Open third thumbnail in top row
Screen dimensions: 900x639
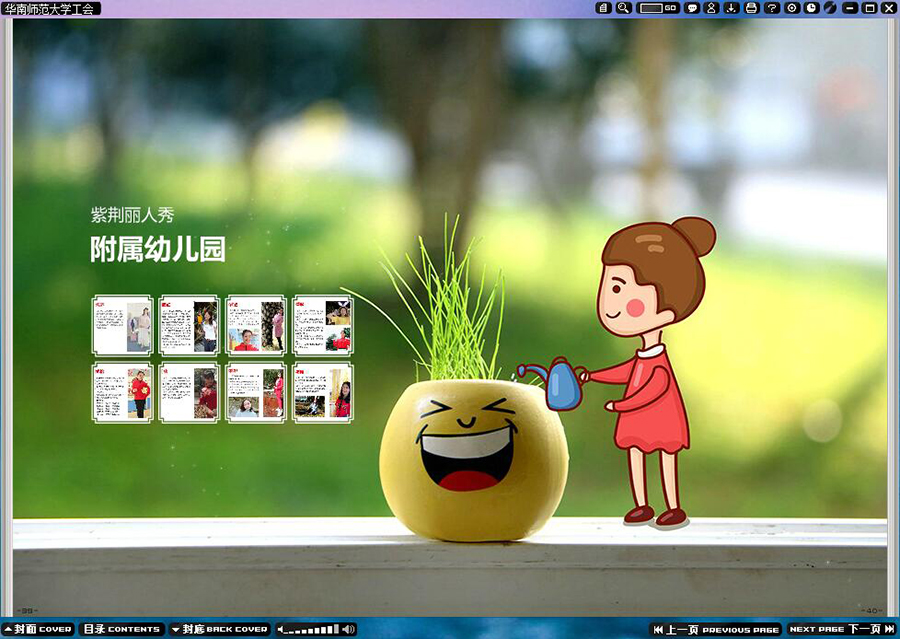[x=256, y=326]
